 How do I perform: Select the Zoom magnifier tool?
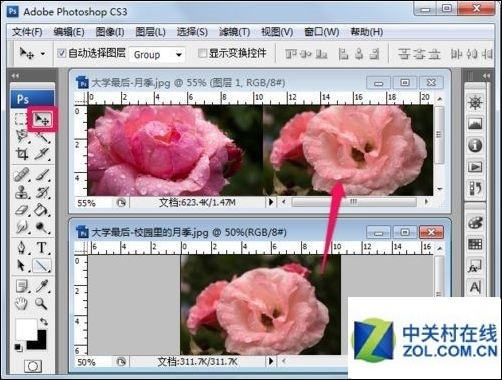tap(41, 303)
